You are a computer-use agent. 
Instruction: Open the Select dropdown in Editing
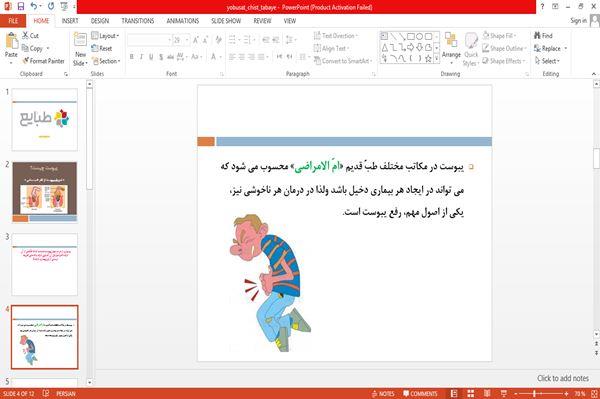coord(547,61)
